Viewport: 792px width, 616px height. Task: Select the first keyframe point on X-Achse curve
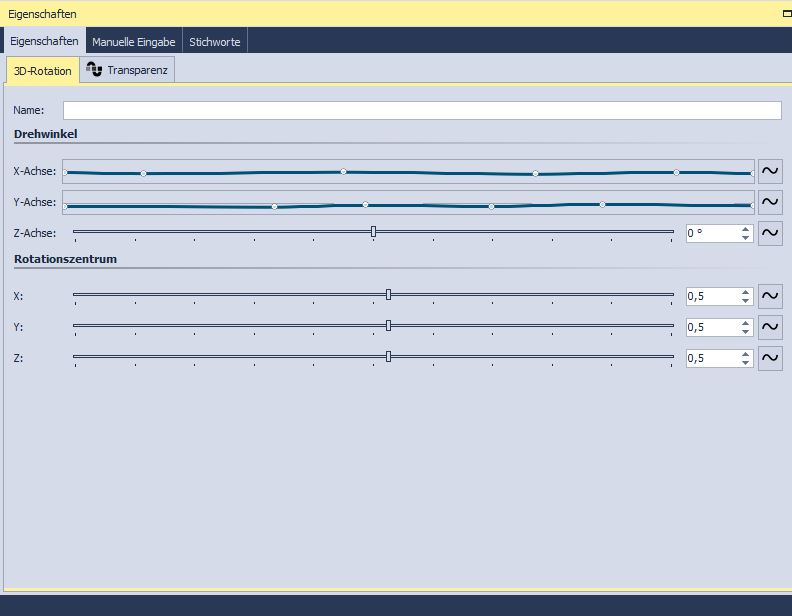click(66, 173)
